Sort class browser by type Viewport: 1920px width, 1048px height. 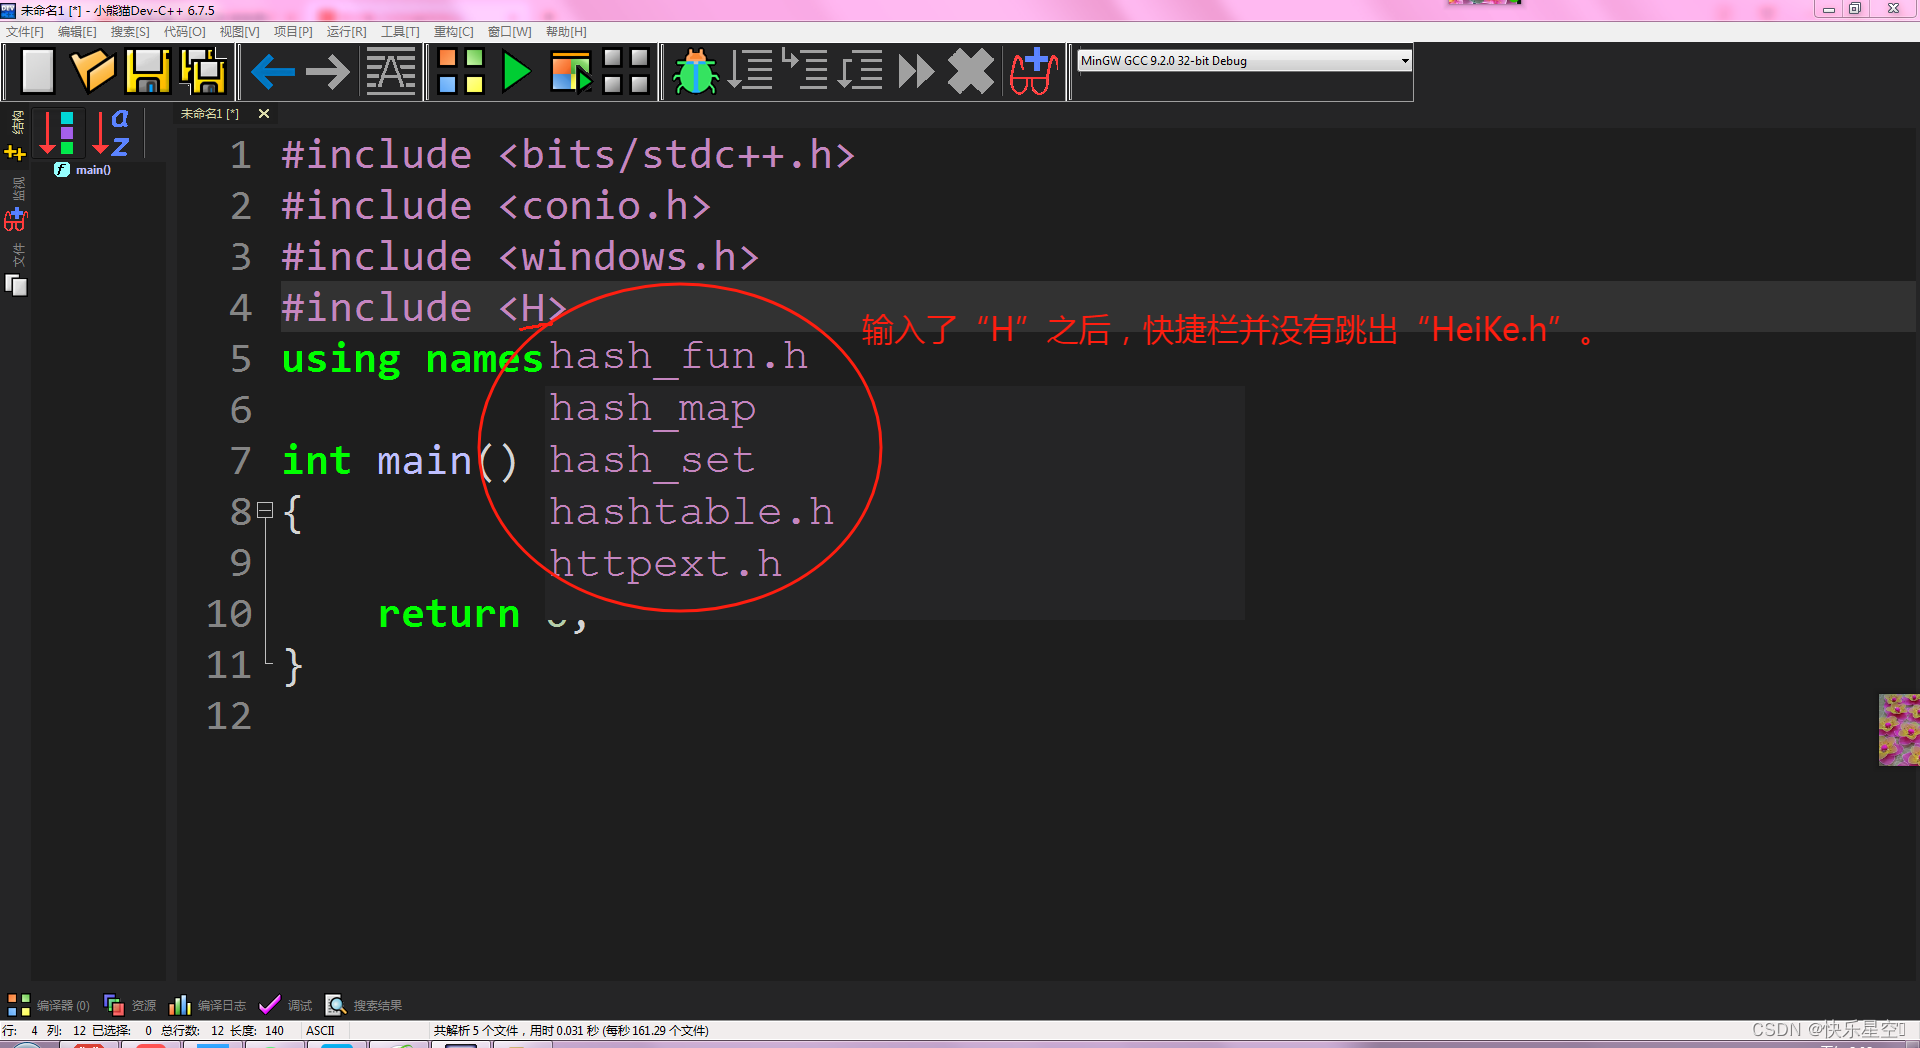pos(58,133)
